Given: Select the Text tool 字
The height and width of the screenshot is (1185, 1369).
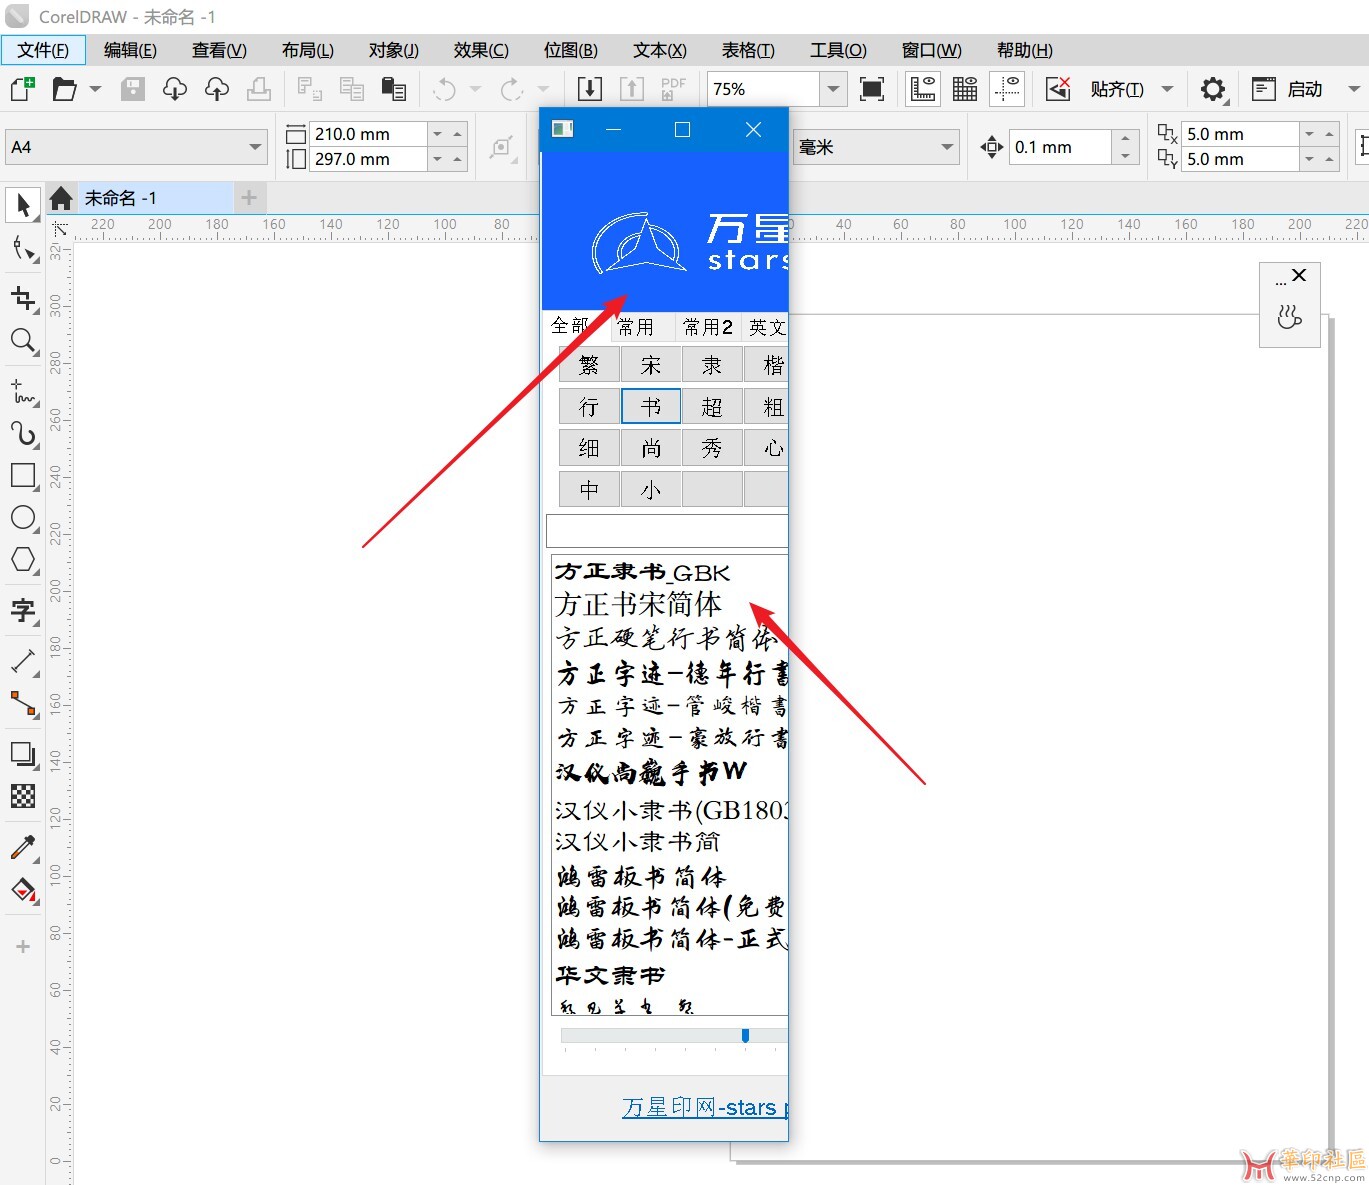Looking at the screenshot, I should [23, 610].
